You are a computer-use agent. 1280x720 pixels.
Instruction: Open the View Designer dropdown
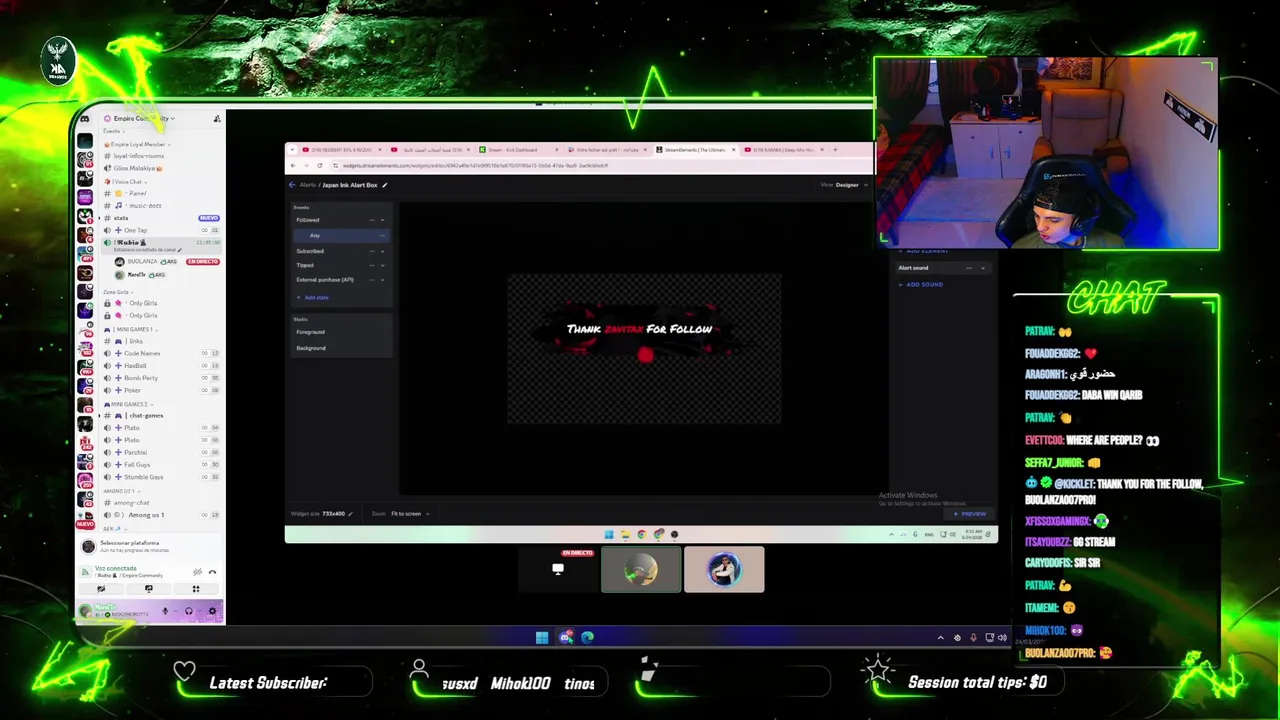click(x=845, y=185)
